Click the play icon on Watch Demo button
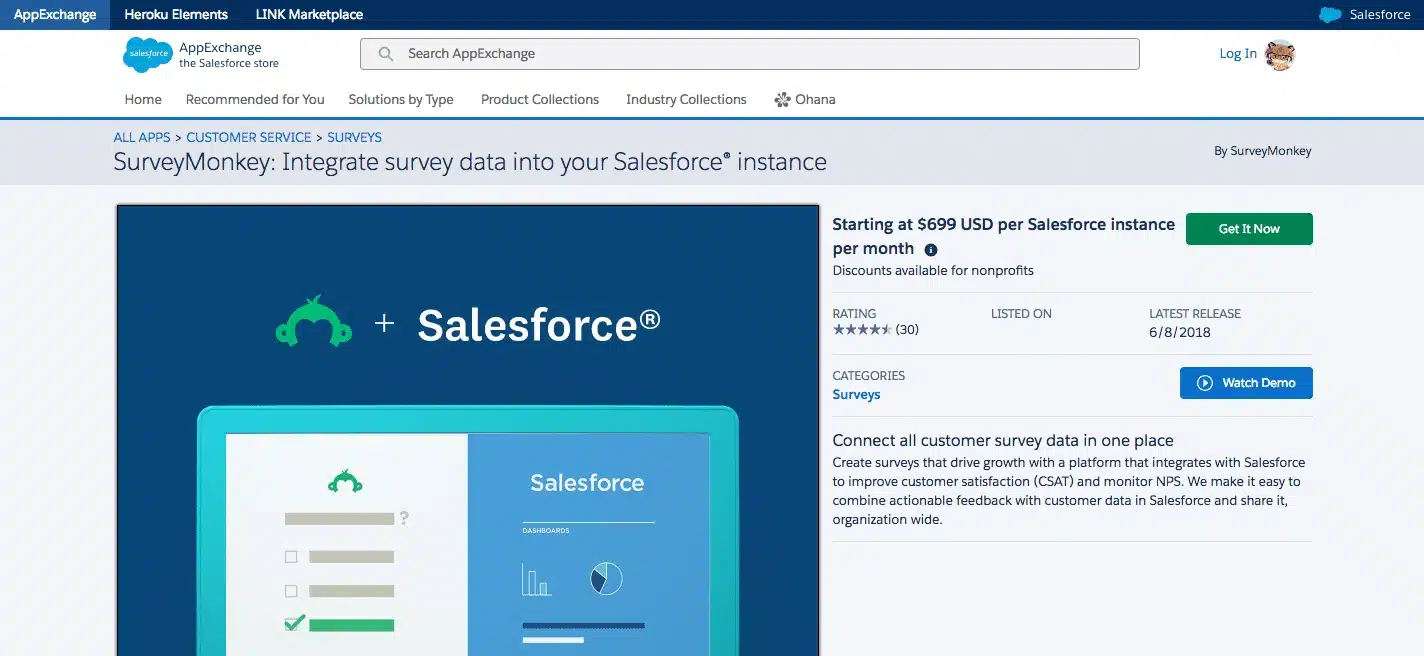The height and width of the screenshot is (656, 1424). [1205, 382]
